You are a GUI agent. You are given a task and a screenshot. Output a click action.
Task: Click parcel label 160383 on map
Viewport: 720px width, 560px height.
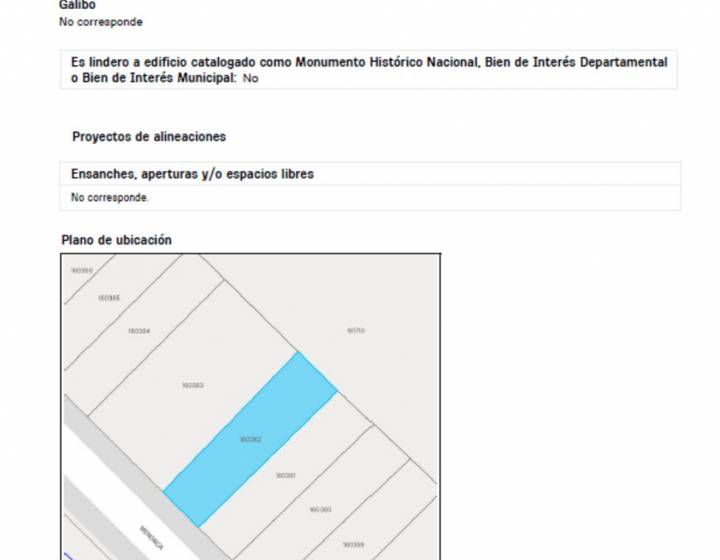point(193,385)
